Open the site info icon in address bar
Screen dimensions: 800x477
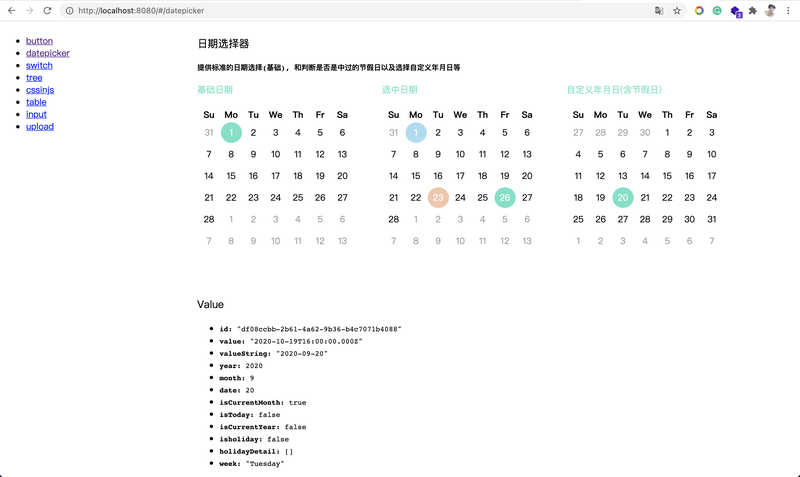[x=69, y=10]
